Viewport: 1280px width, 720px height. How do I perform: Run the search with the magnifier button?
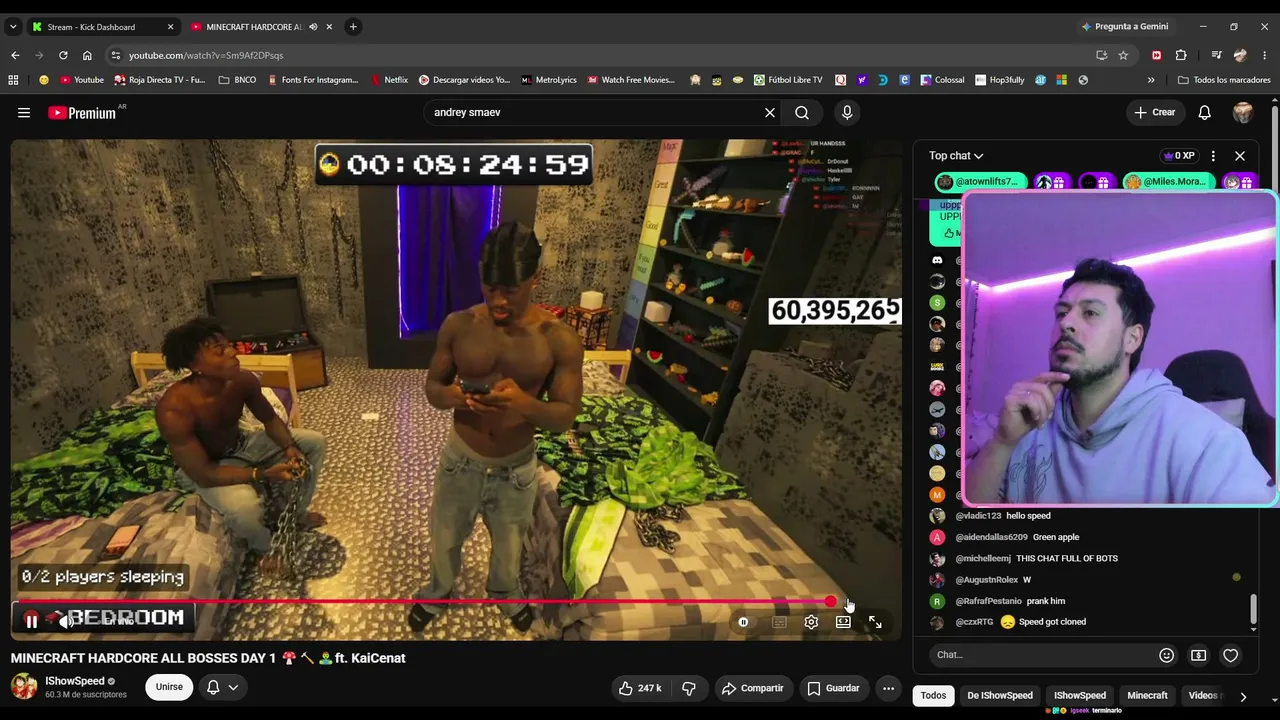(802, 113)
